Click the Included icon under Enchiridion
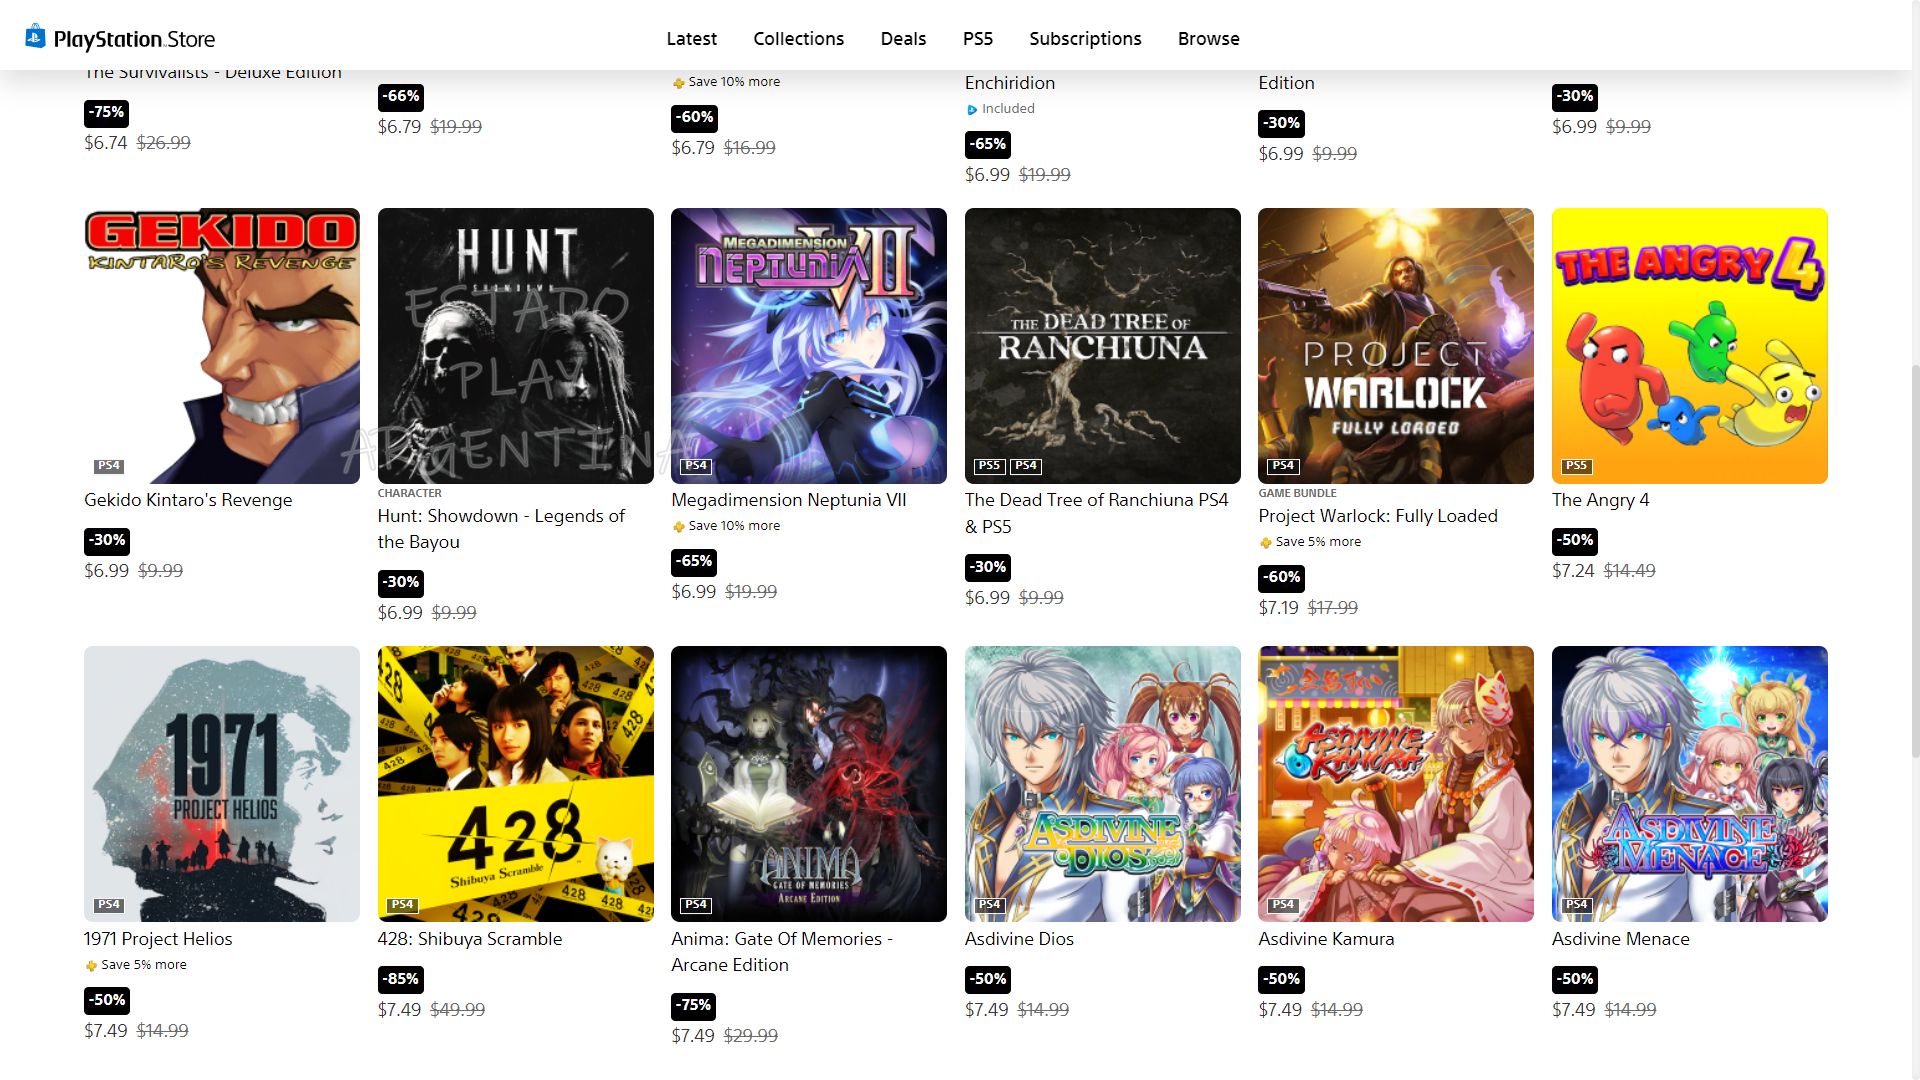1920x1080 pixels. click(971, 110)
